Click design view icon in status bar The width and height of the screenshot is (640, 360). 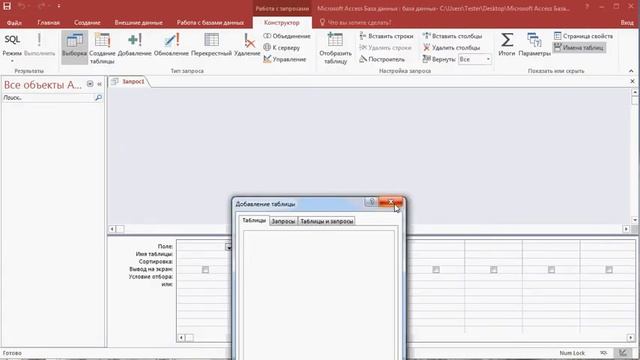click(622, 353)
